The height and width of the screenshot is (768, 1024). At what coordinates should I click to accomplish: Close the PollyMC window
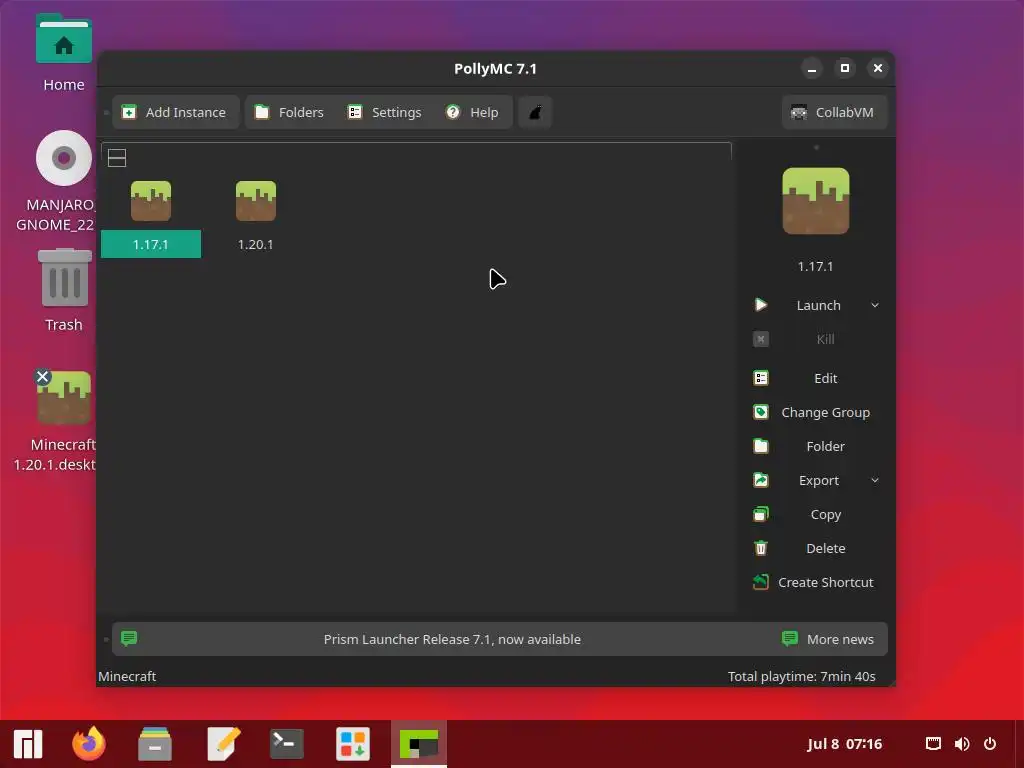click(x=878, y=69)
